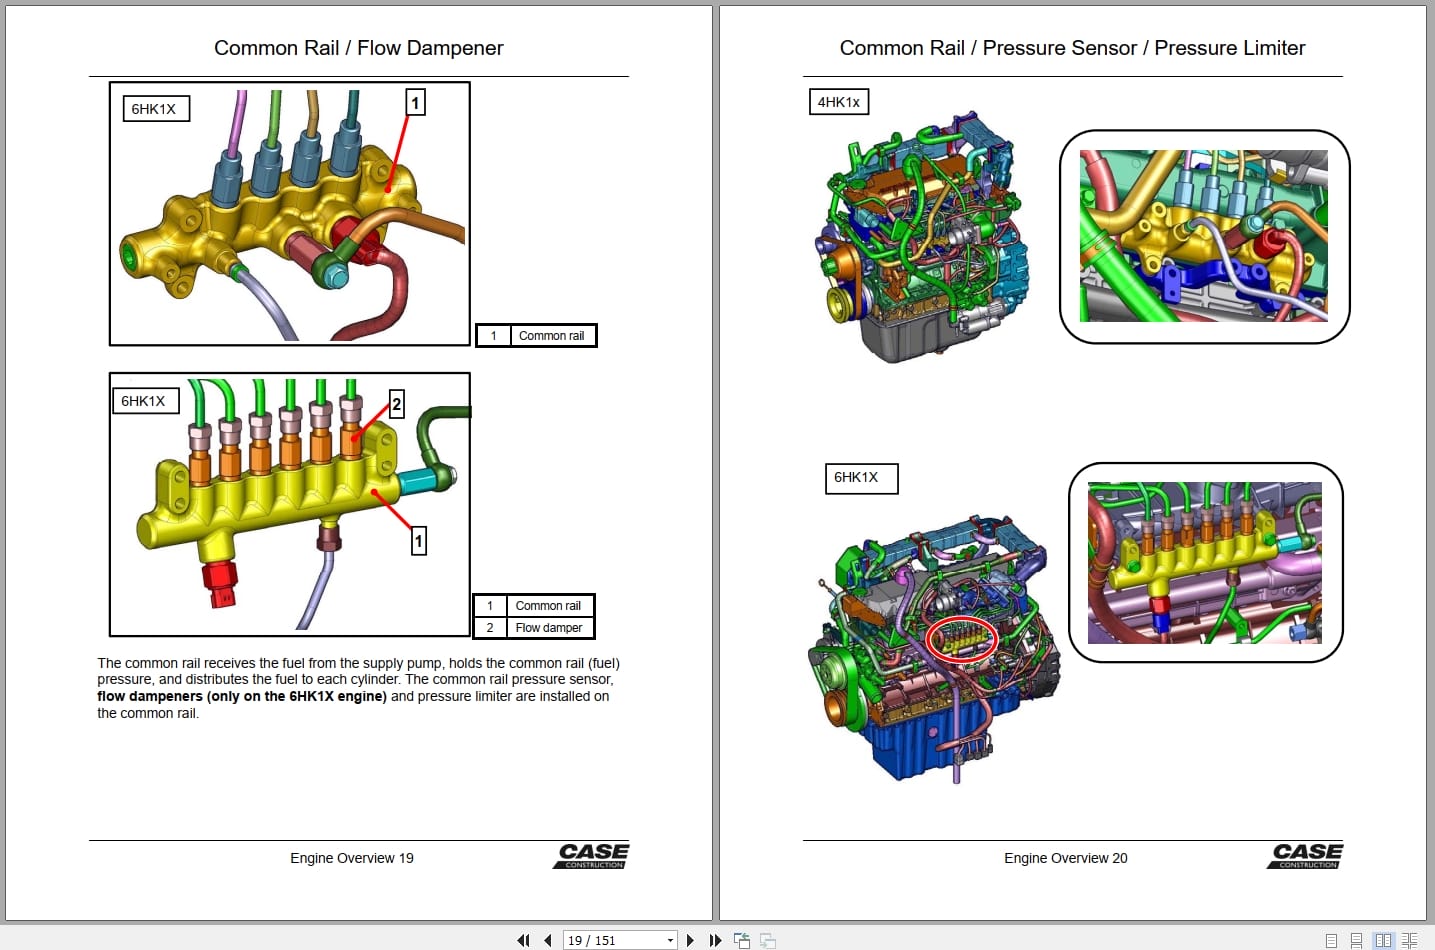Open the page number dropdown
Image resolution: width=1435 pixels, height=950 pixels.
coord(669,939)
